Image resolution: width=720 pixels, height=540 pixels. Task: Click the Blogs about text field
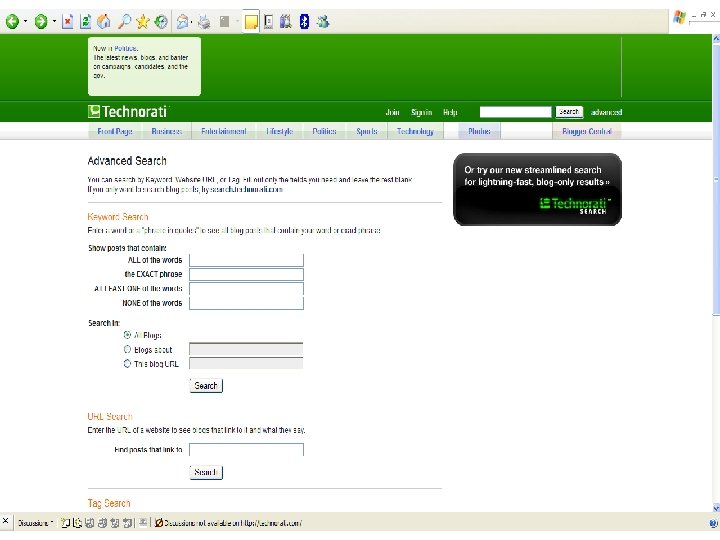[246, 349]
